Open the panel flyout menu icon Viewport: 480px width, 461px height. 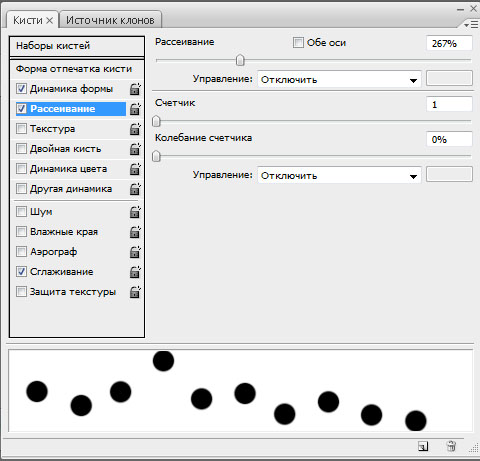pos(471,25)
